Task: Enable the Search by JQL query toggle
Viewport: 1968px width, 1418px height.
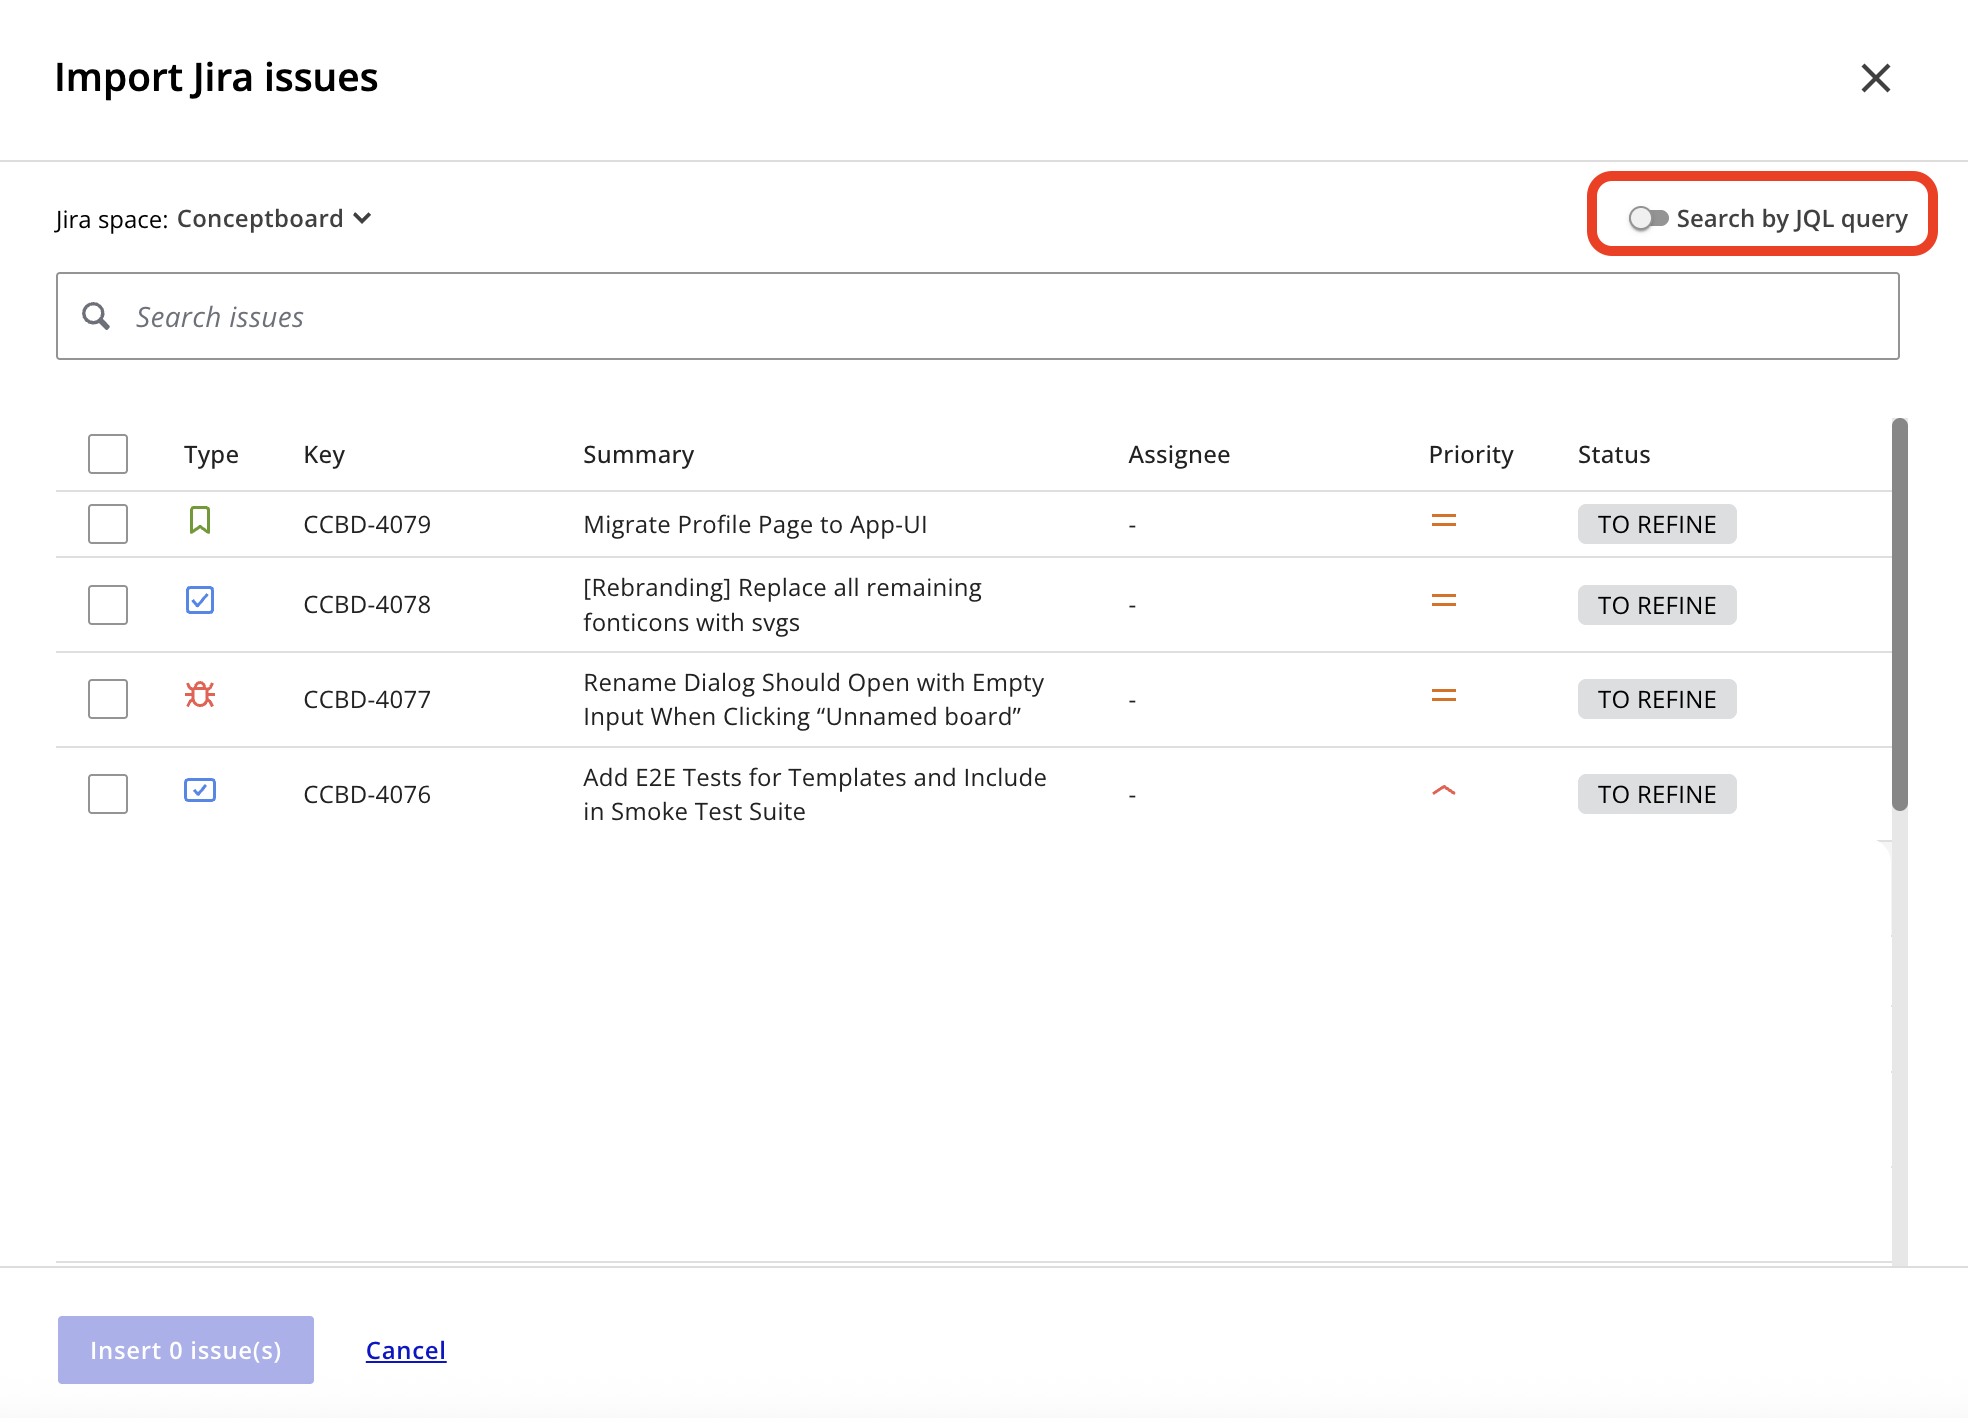Action: click(1647, 218)
